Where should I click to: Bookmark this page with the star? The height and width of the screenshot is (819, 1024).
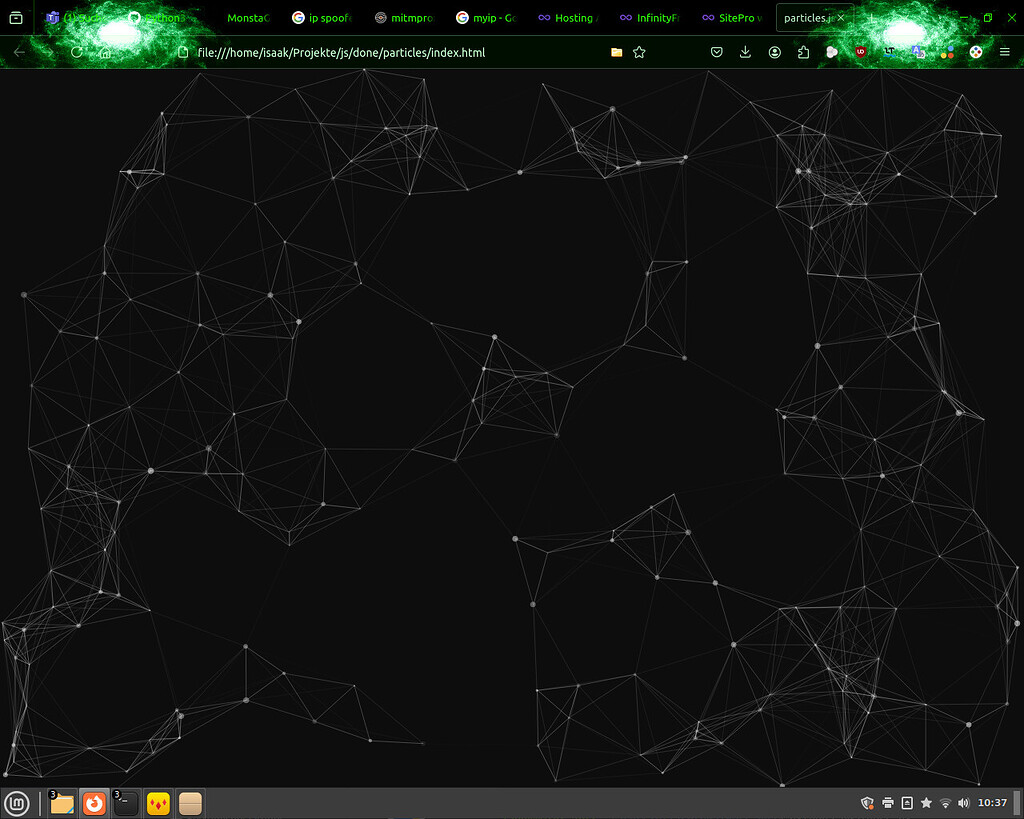pyautogui.click(x=639, y=52)
